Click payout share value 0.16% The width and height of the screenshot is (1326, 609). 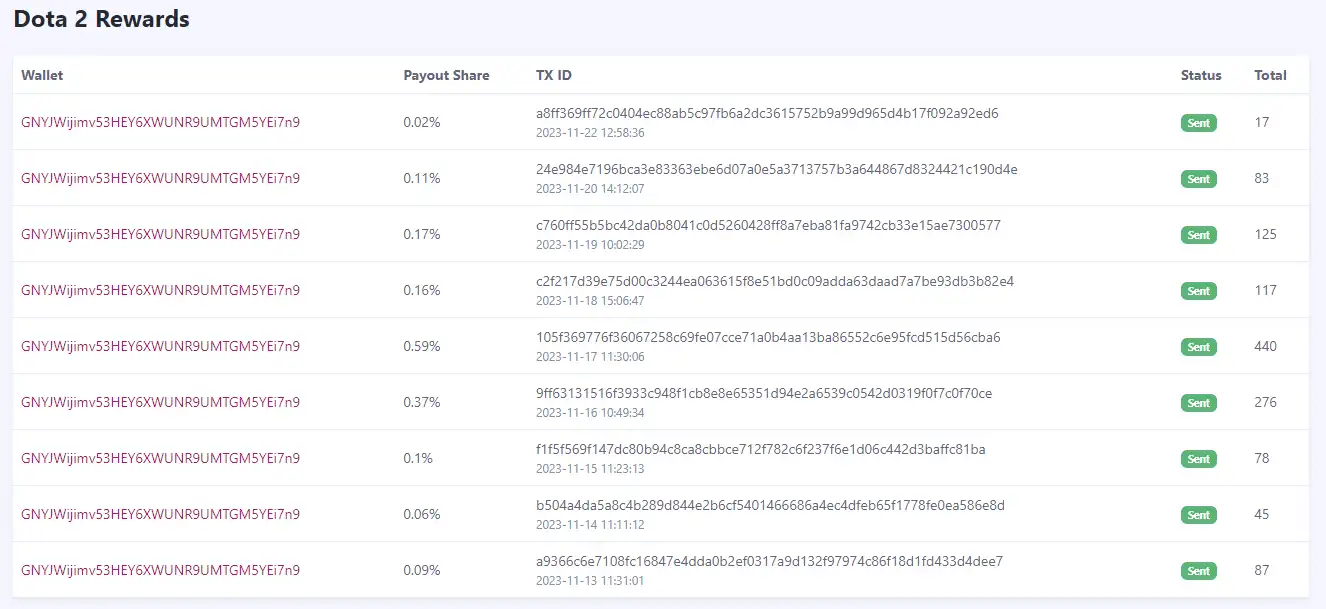pyautogui.click(x=422, y=290)
